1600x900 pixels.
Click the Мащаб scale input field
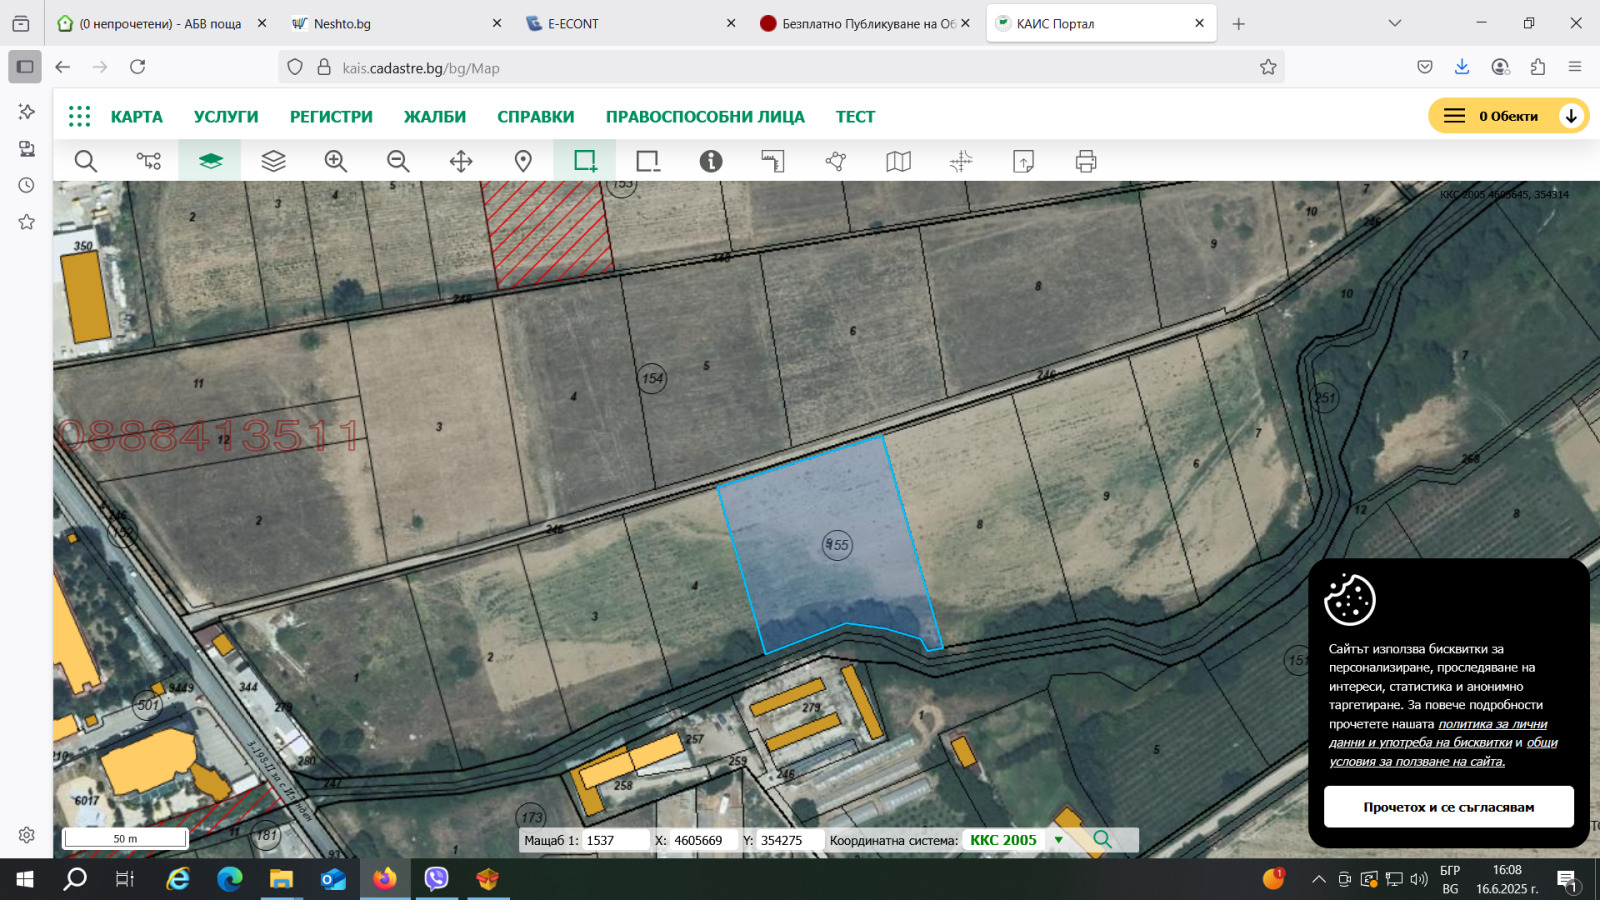615,840
